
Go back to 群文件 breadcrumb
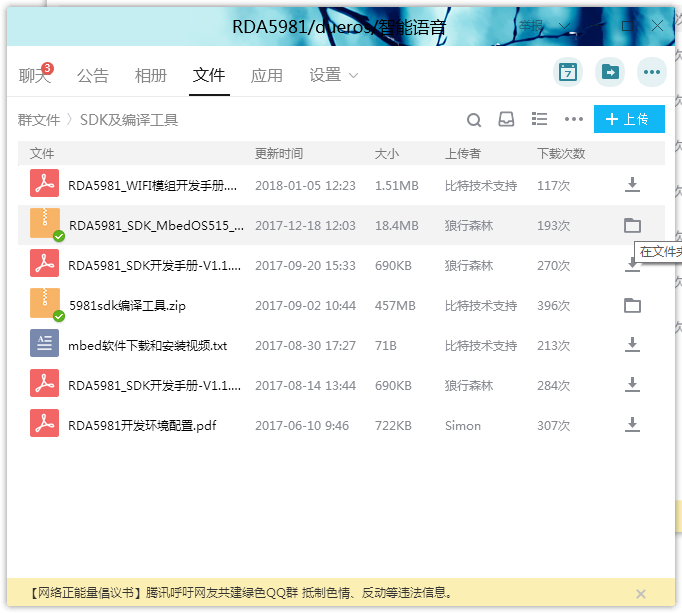[39, 120]
